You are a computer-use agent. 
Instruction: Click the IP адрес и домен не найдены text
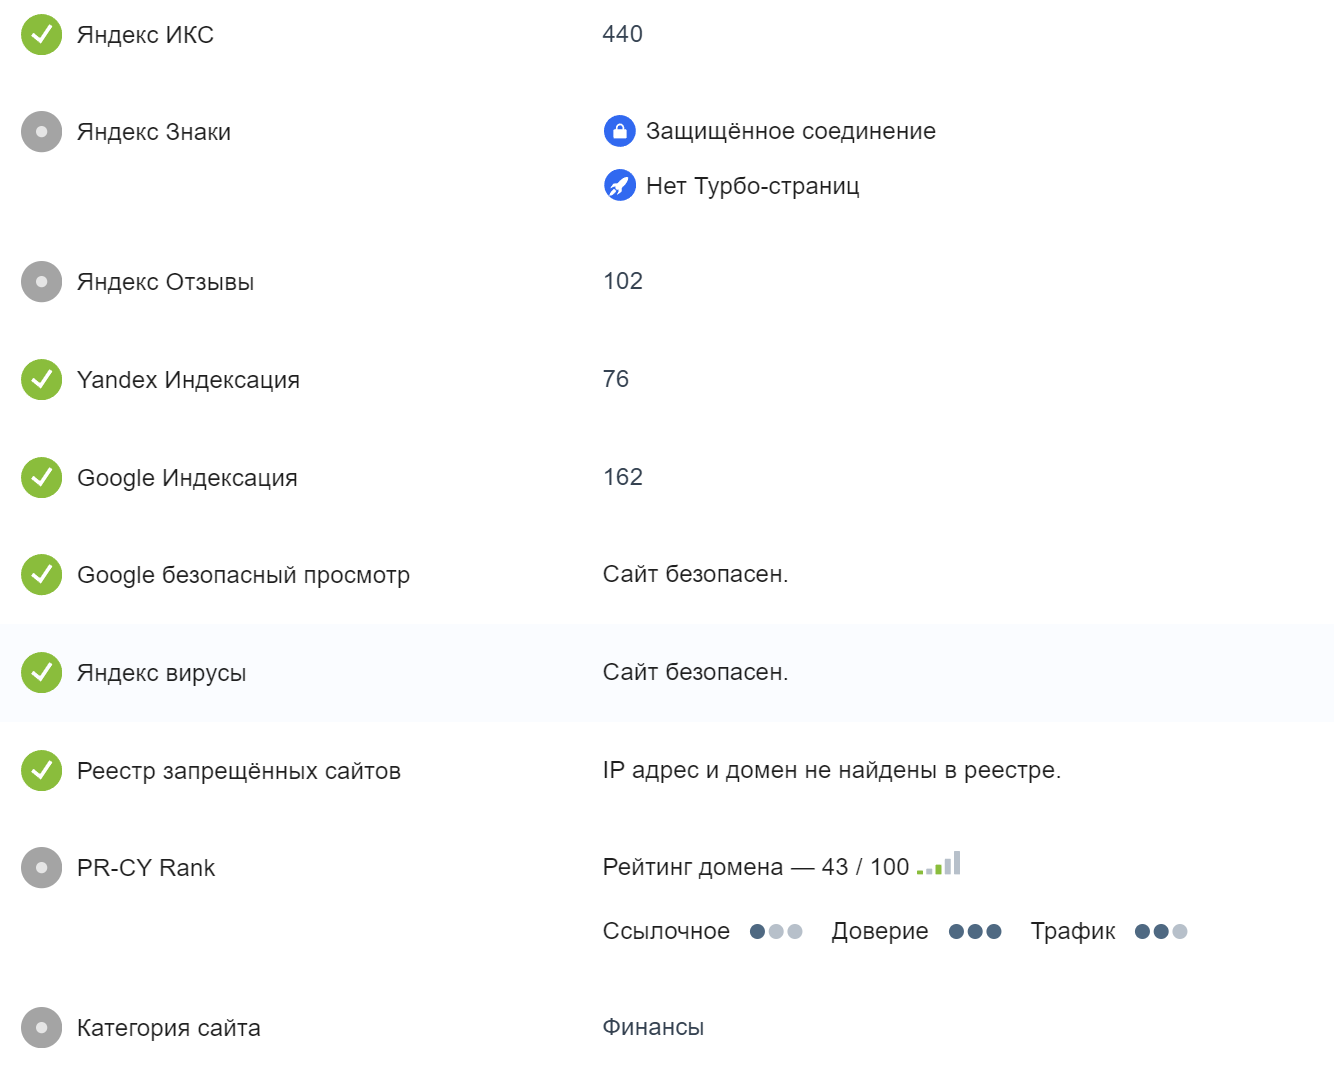pos(832,770)
